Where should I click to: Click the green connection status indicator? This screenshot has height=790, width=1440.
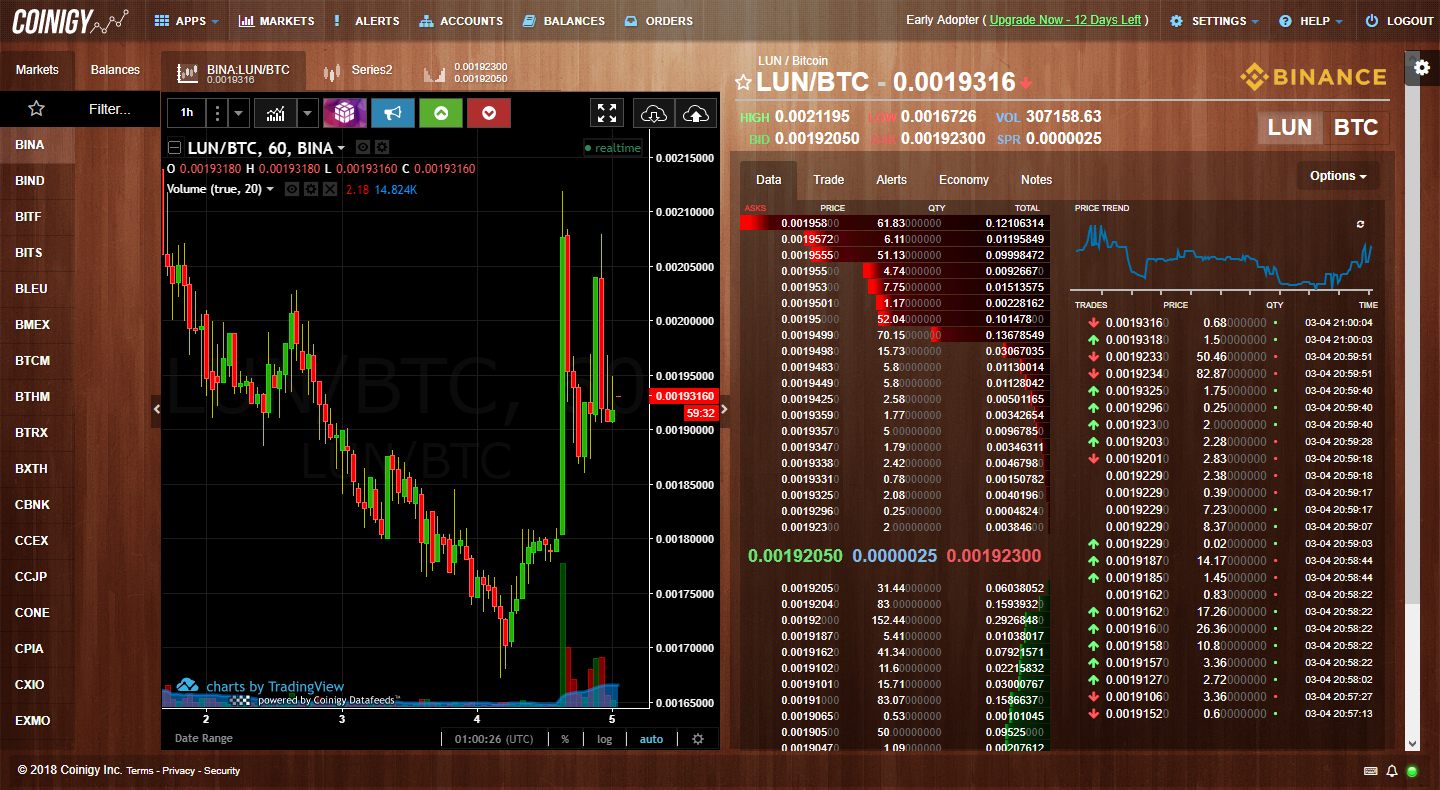coord(1411,771)
